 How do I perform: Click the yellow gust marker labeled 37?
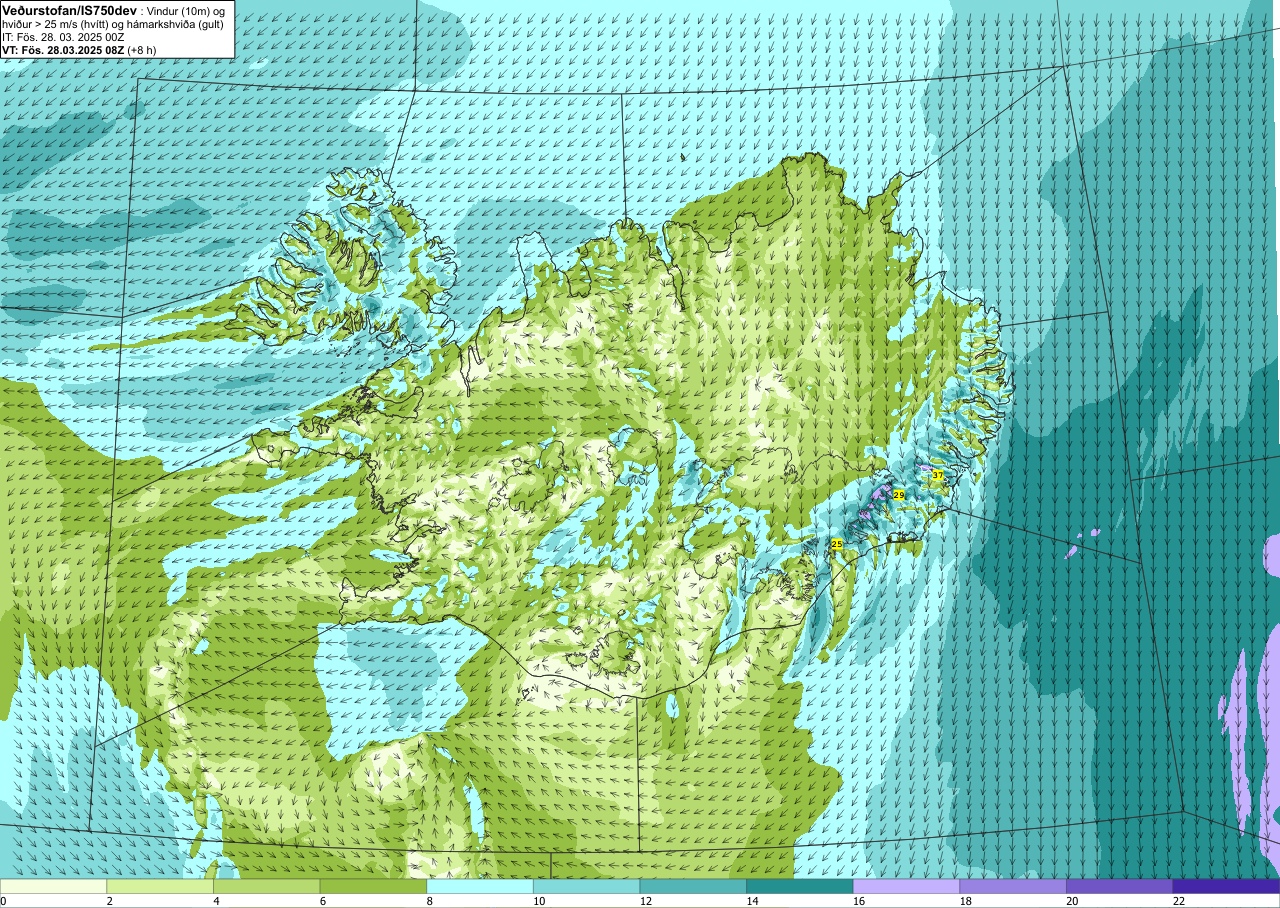pyautogui.click(x=937, y=475)
